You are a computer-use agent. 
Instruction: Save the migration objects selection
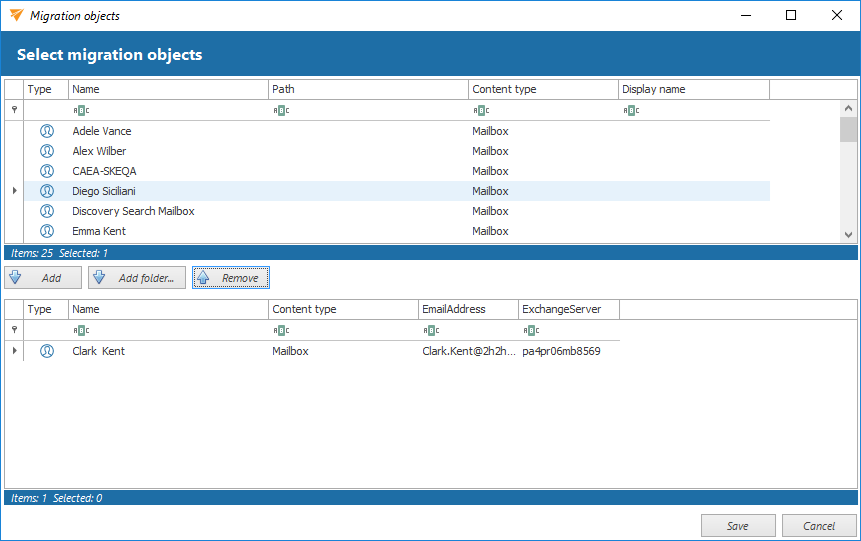point(738,526)
